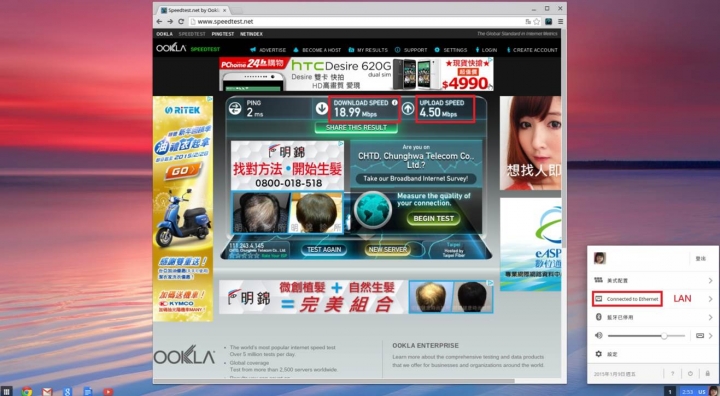Click the date text in the tray panel
Screen dimensions: 720x396
614,374
